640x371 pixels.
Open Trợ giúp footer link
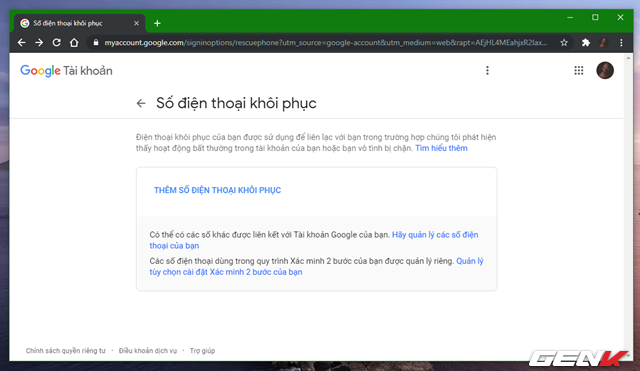pyautogui.click(x=202, y=351)
